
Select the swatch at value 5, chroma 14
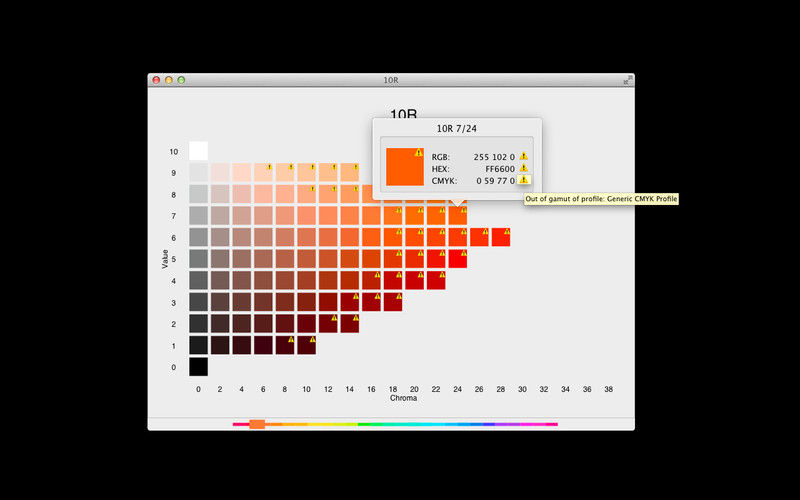coord(350,259)
